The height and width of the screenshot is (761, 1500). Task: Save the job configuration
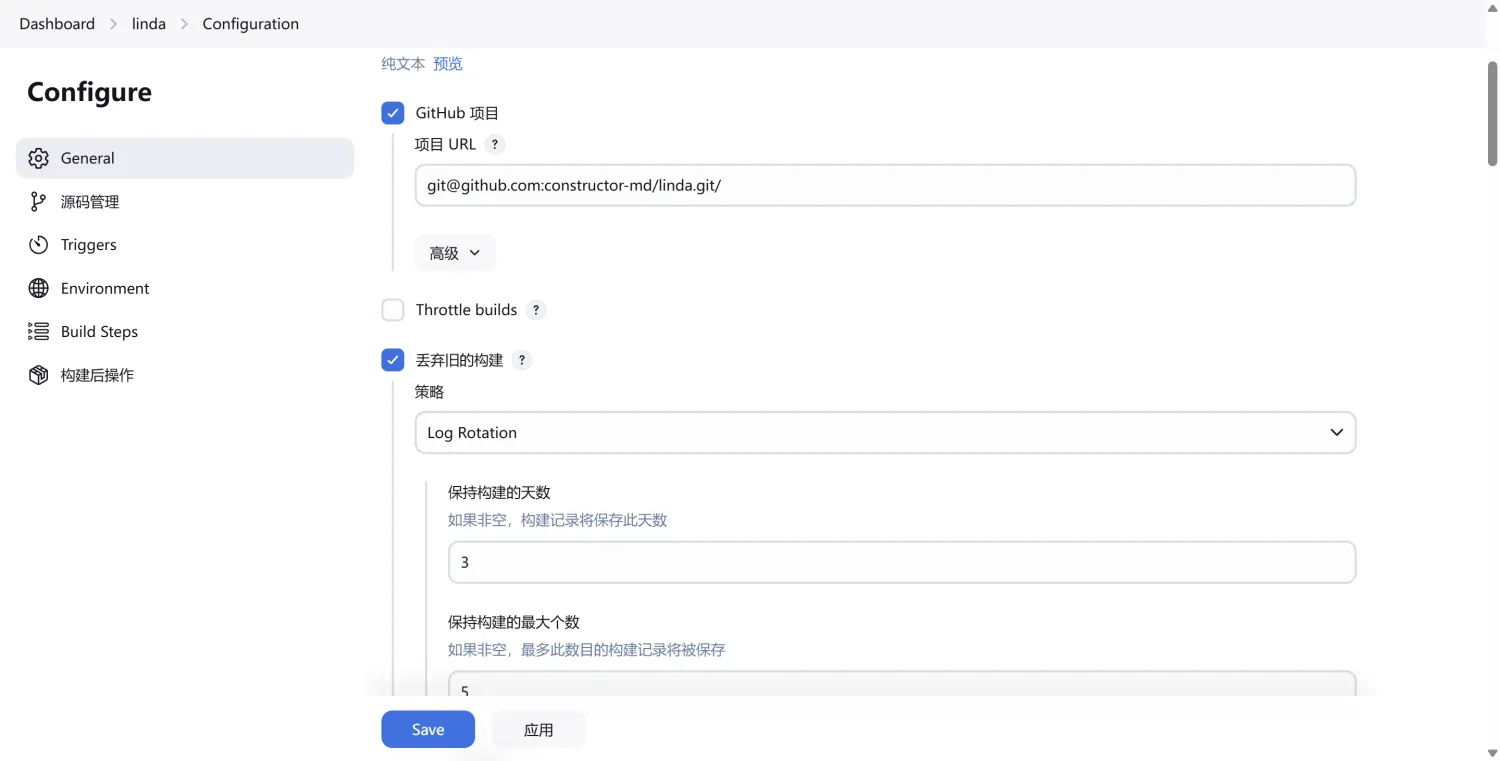(427, 730)
